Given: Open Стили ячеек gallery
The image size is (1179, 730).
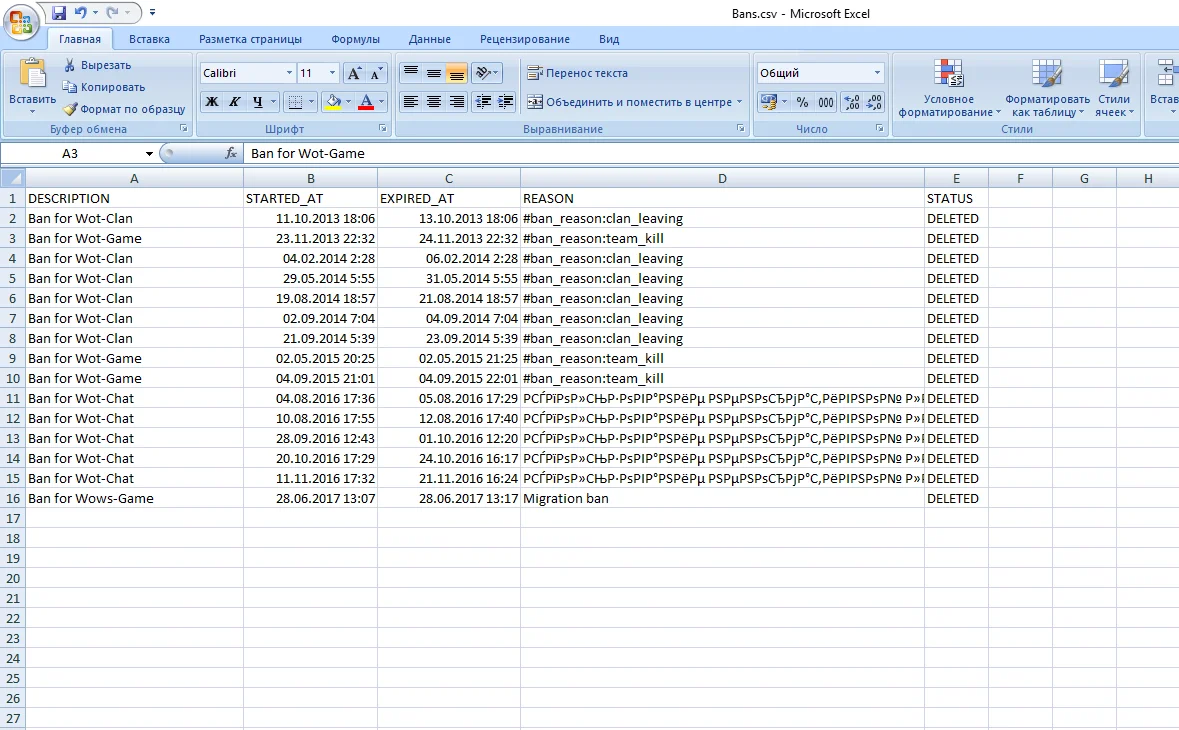Looking at the screenshot, I should [x=1114, y=88].
